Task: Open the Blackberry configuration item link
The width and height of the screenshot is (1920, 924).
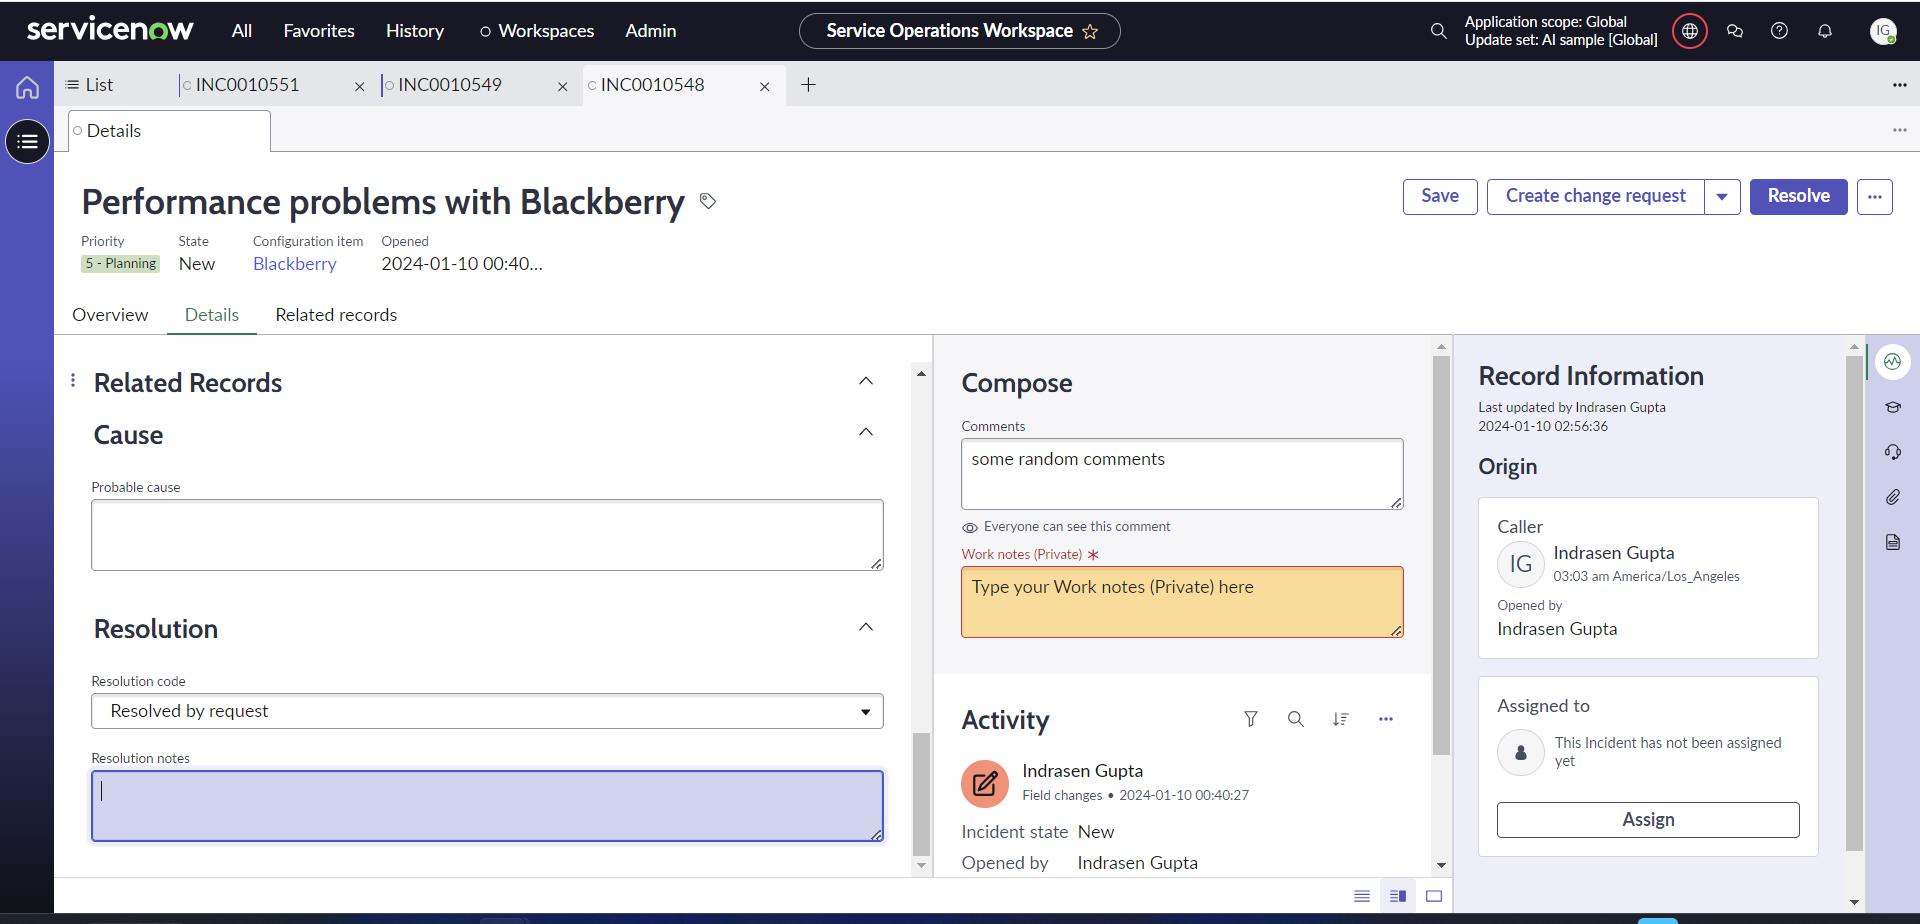Action: click(x=294, y=264)
